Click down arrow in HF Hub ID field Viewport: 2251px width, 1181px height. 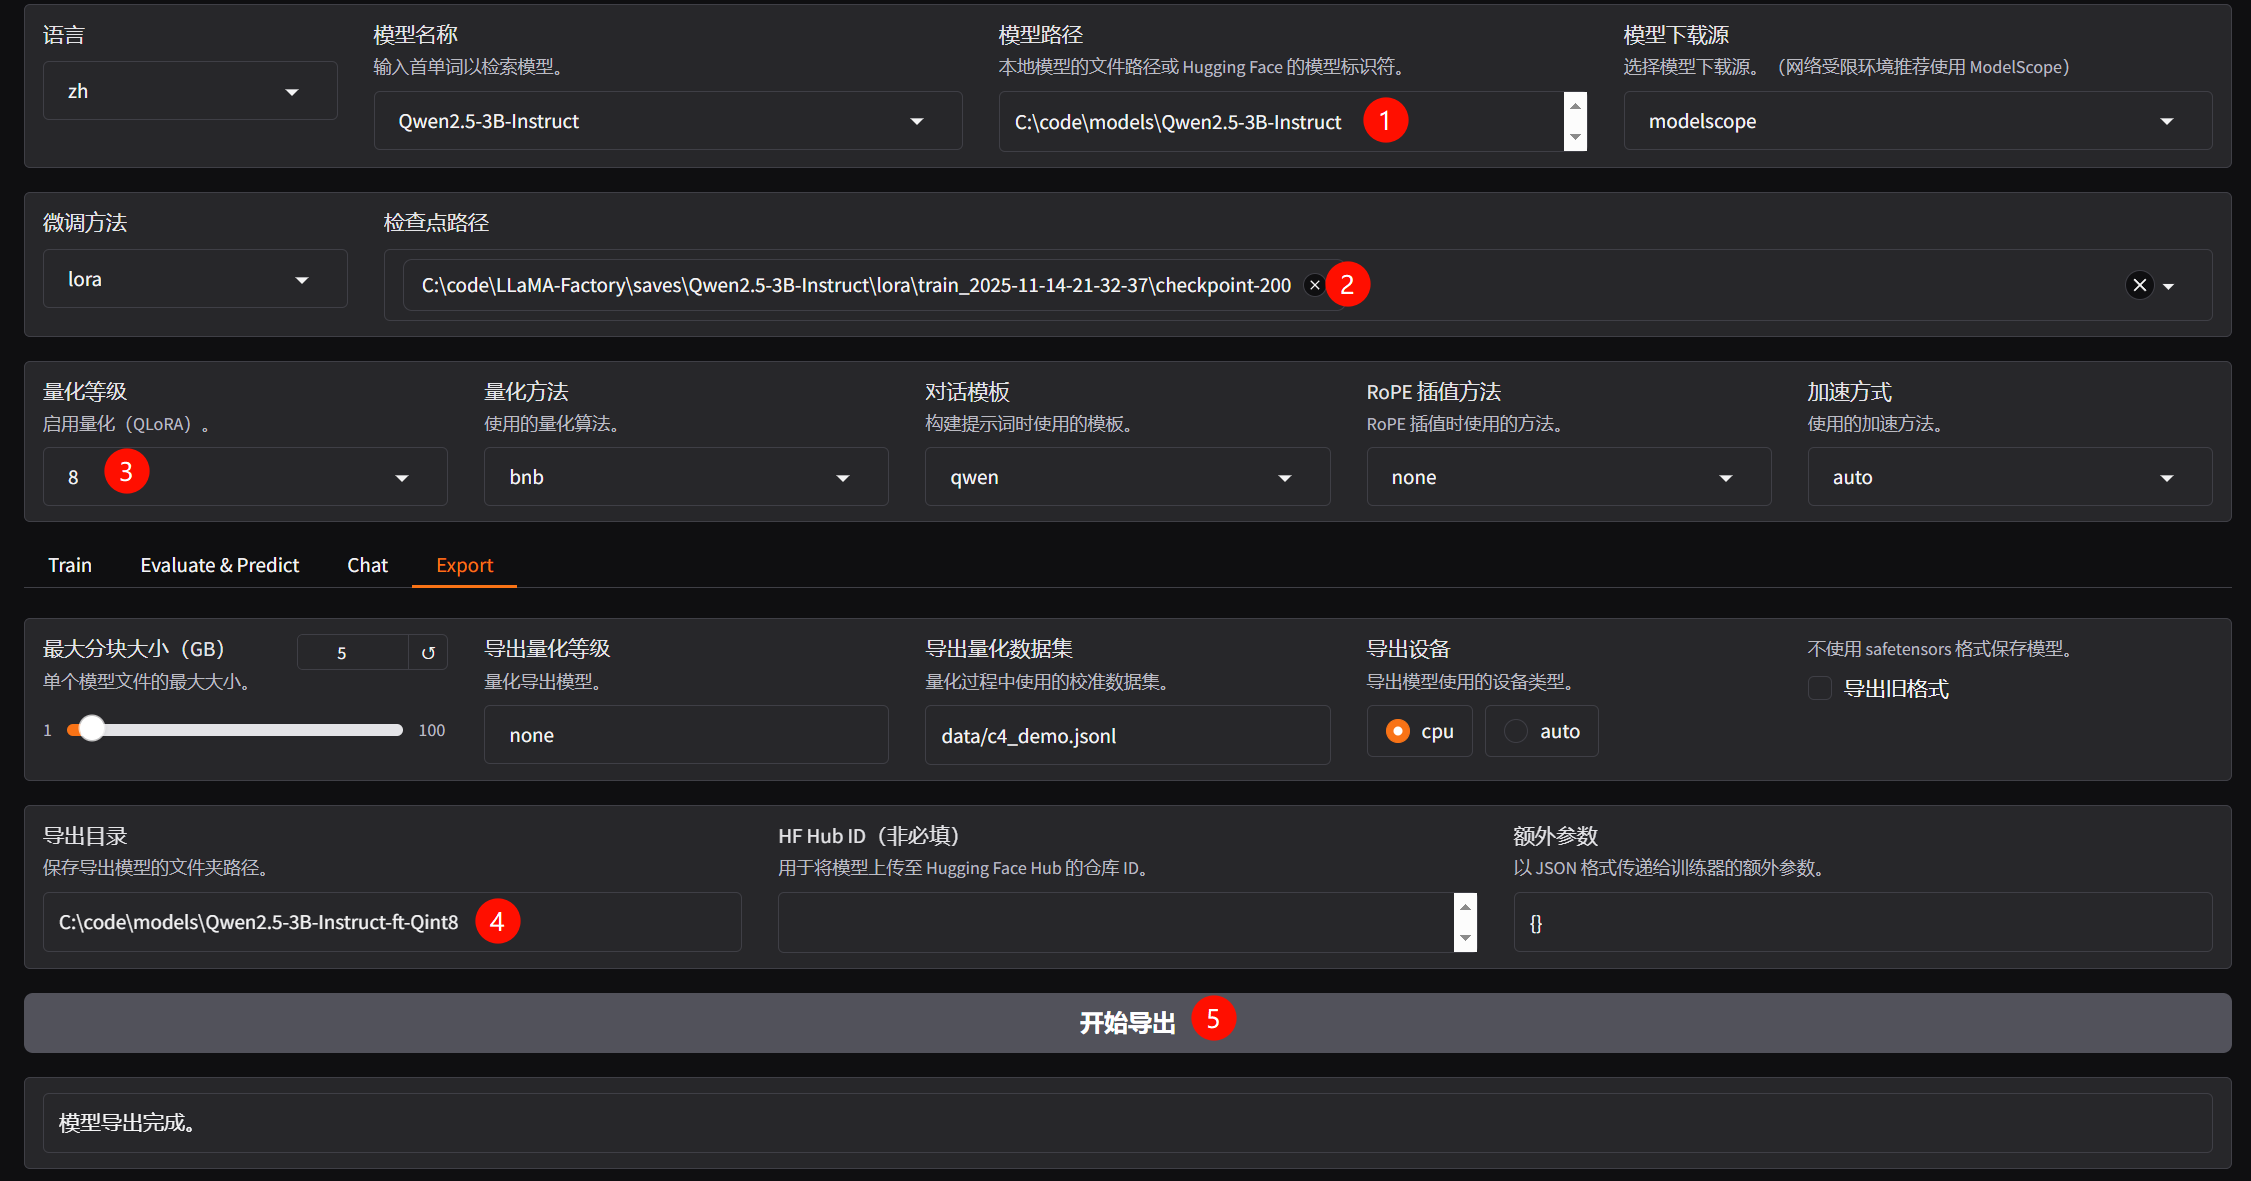tap(1465, 938)
